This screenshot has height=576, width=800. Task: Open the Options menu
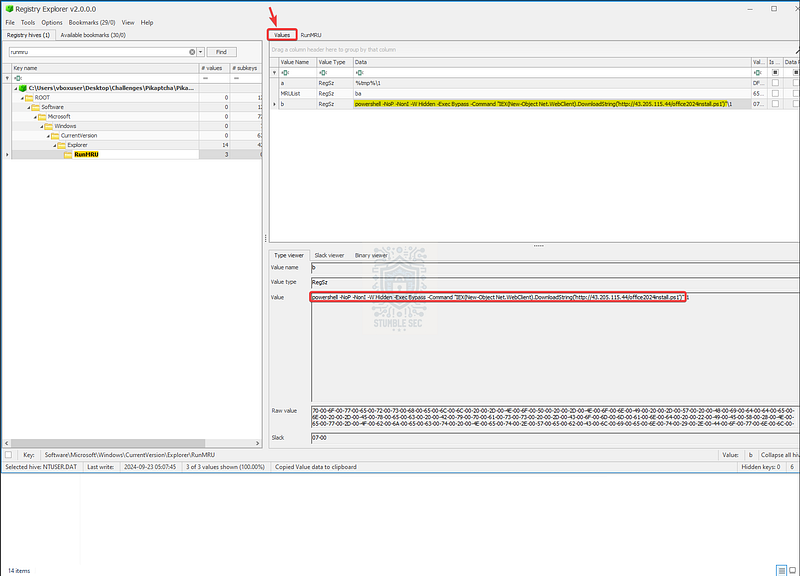tap(52, 22)
